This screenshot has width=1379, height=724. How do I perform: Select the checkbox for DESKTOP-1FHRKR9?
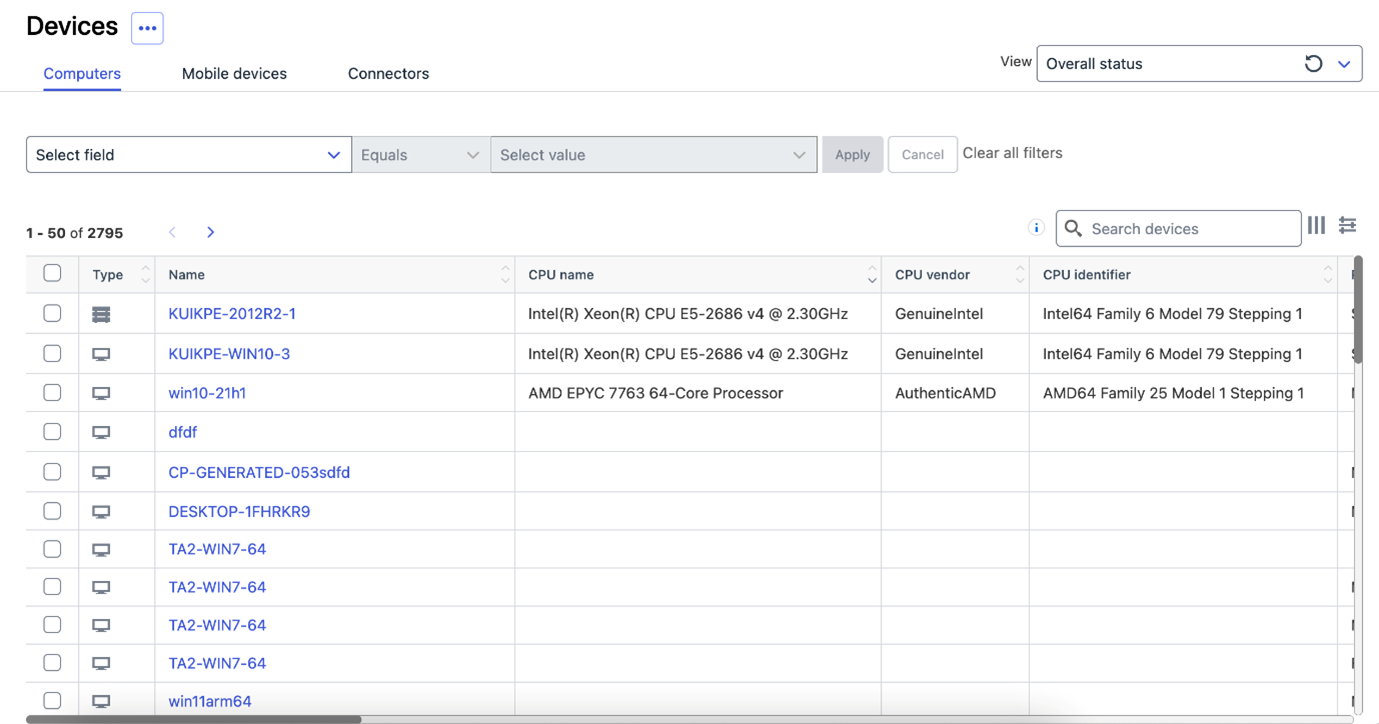click(x=52, y=511)
